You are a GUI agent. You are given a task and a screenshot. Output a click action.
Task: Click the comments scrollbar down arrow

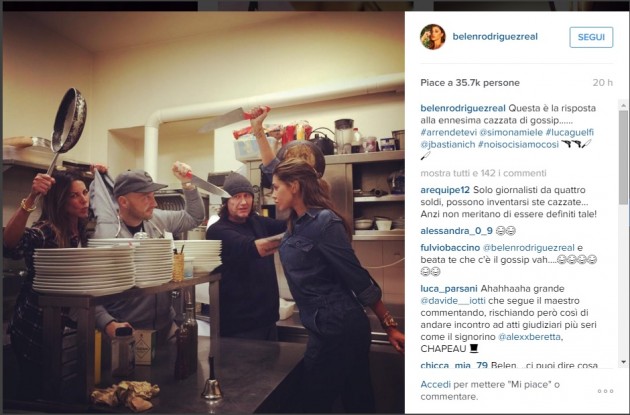pyautogui.click(x=623, y=362)
